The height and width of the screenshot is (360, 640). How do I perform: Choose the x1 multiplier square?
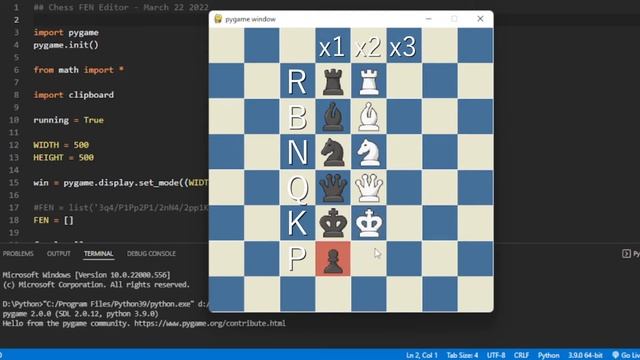click(333, 45)
